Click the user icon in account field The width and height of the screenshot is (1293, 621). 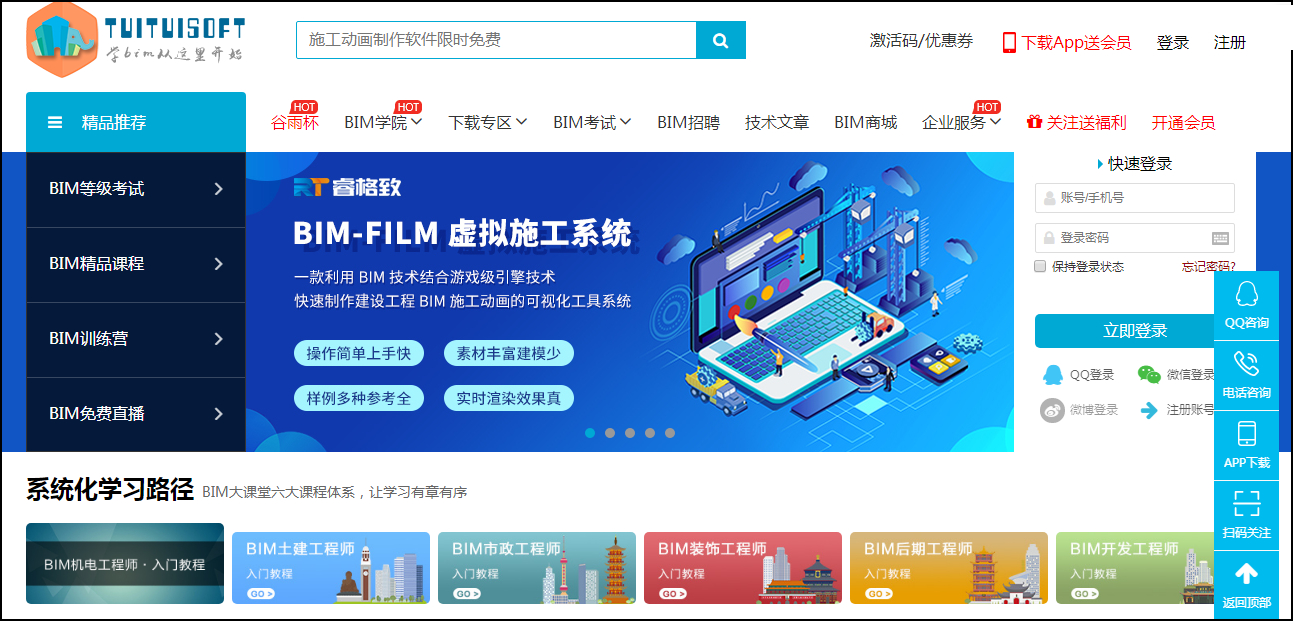click(1049, 198)
